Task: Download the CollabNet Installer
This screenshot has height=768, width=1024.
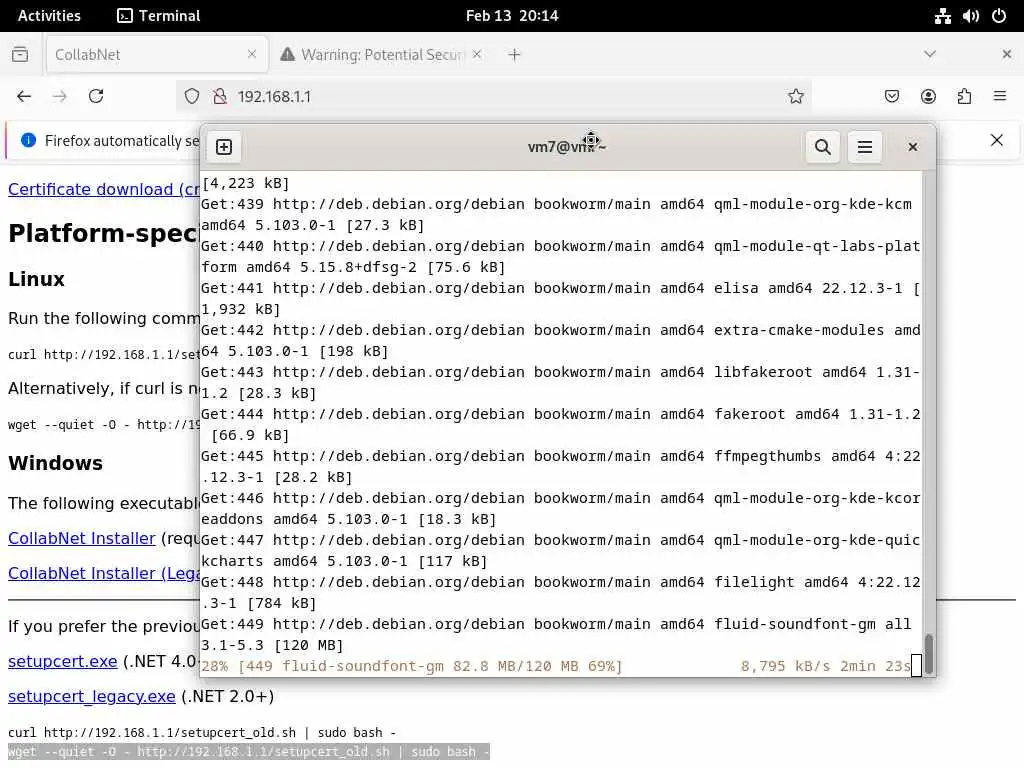Action: (x=82, y=539)
